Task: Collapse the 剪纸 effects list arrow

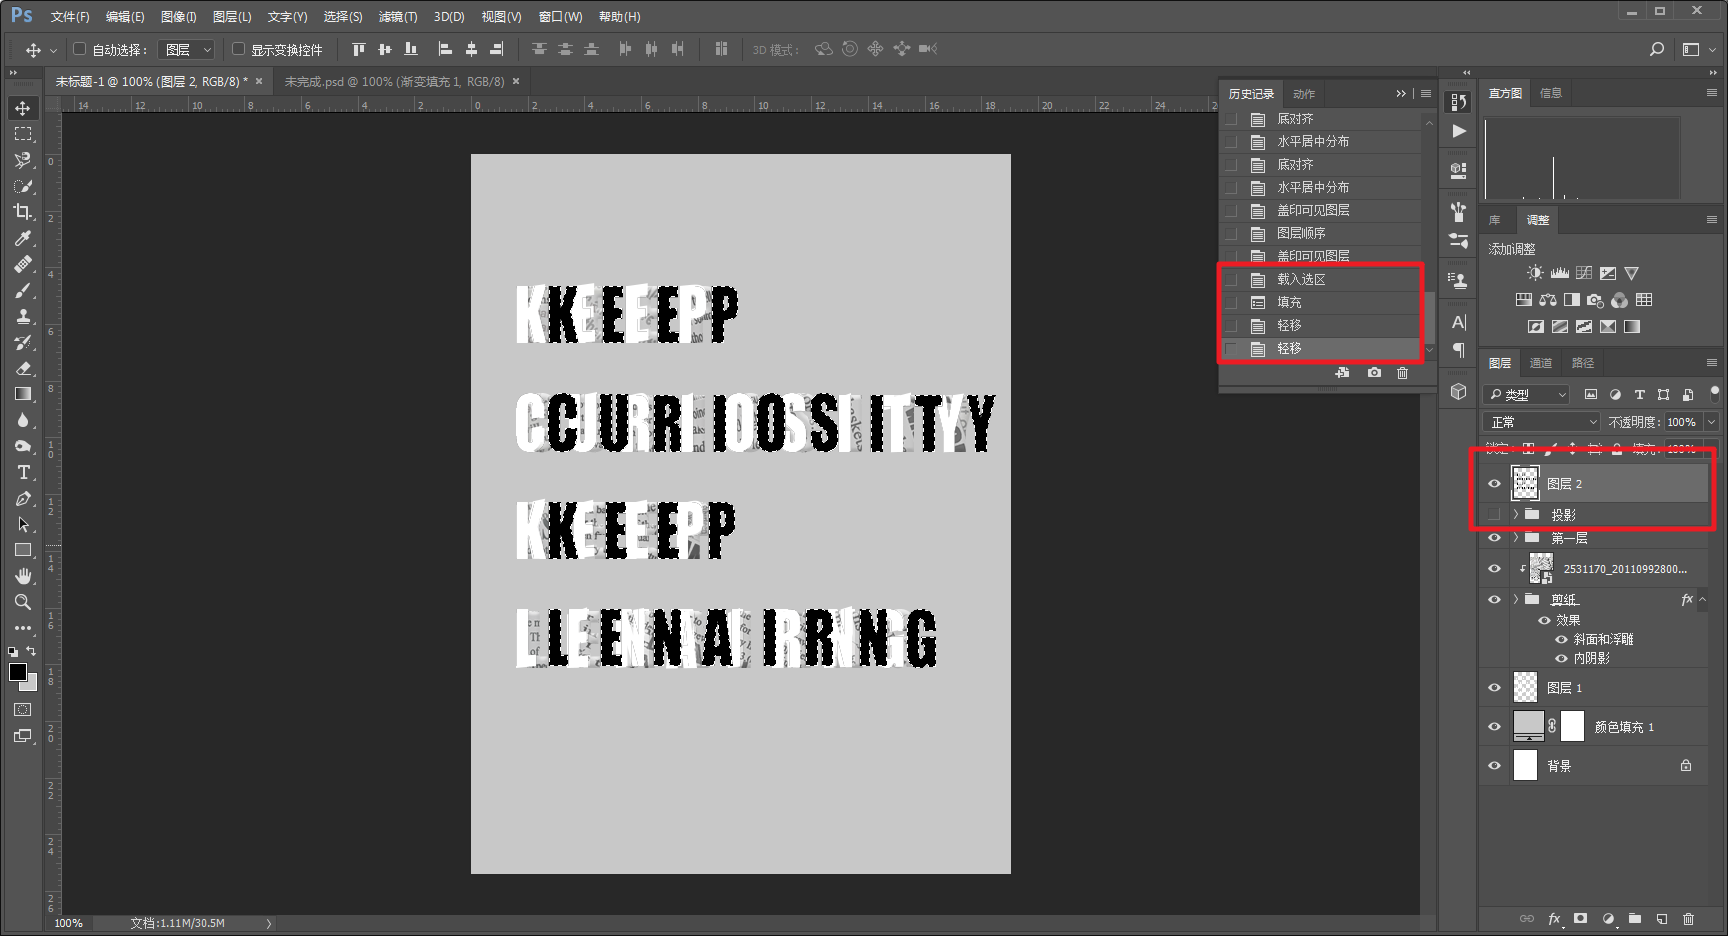Action: 1703,600
